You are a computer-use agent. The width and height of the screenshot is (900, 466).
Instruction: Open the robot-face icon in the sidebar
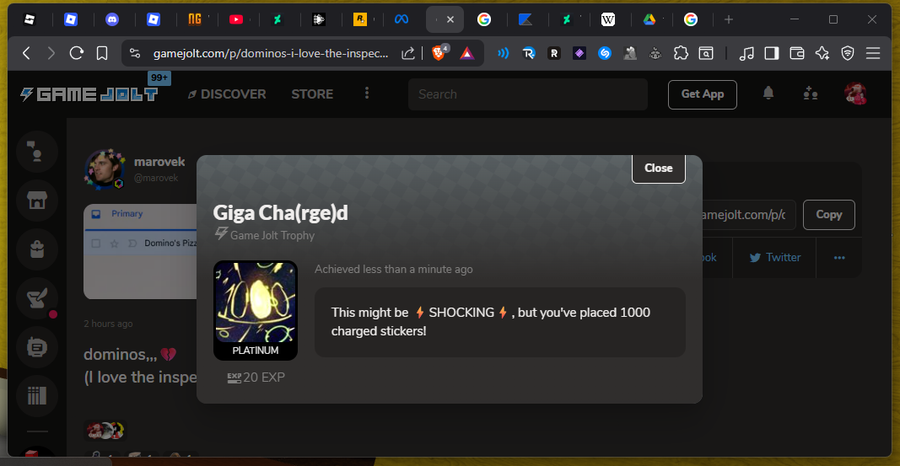coord(37,347)
